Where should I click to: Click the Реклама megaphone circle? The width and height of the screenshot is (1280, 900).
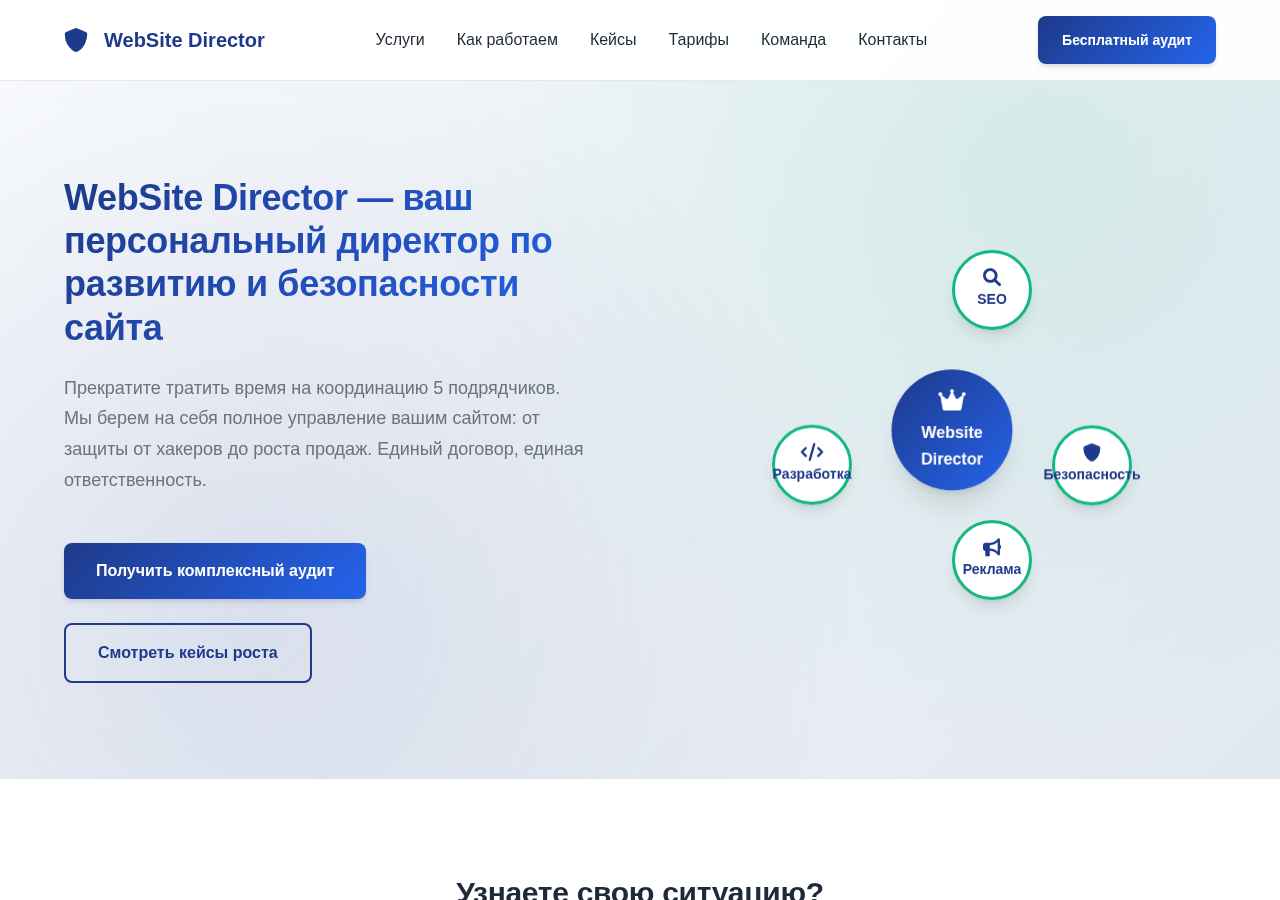click(x=992, y=560)
